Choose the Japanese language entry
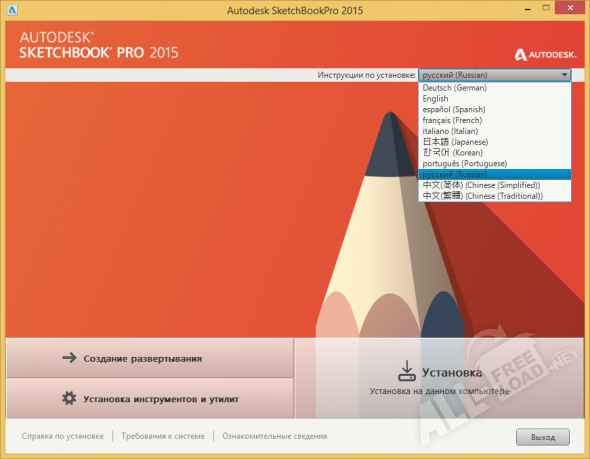The image size is (590, 459). (495, 142)
